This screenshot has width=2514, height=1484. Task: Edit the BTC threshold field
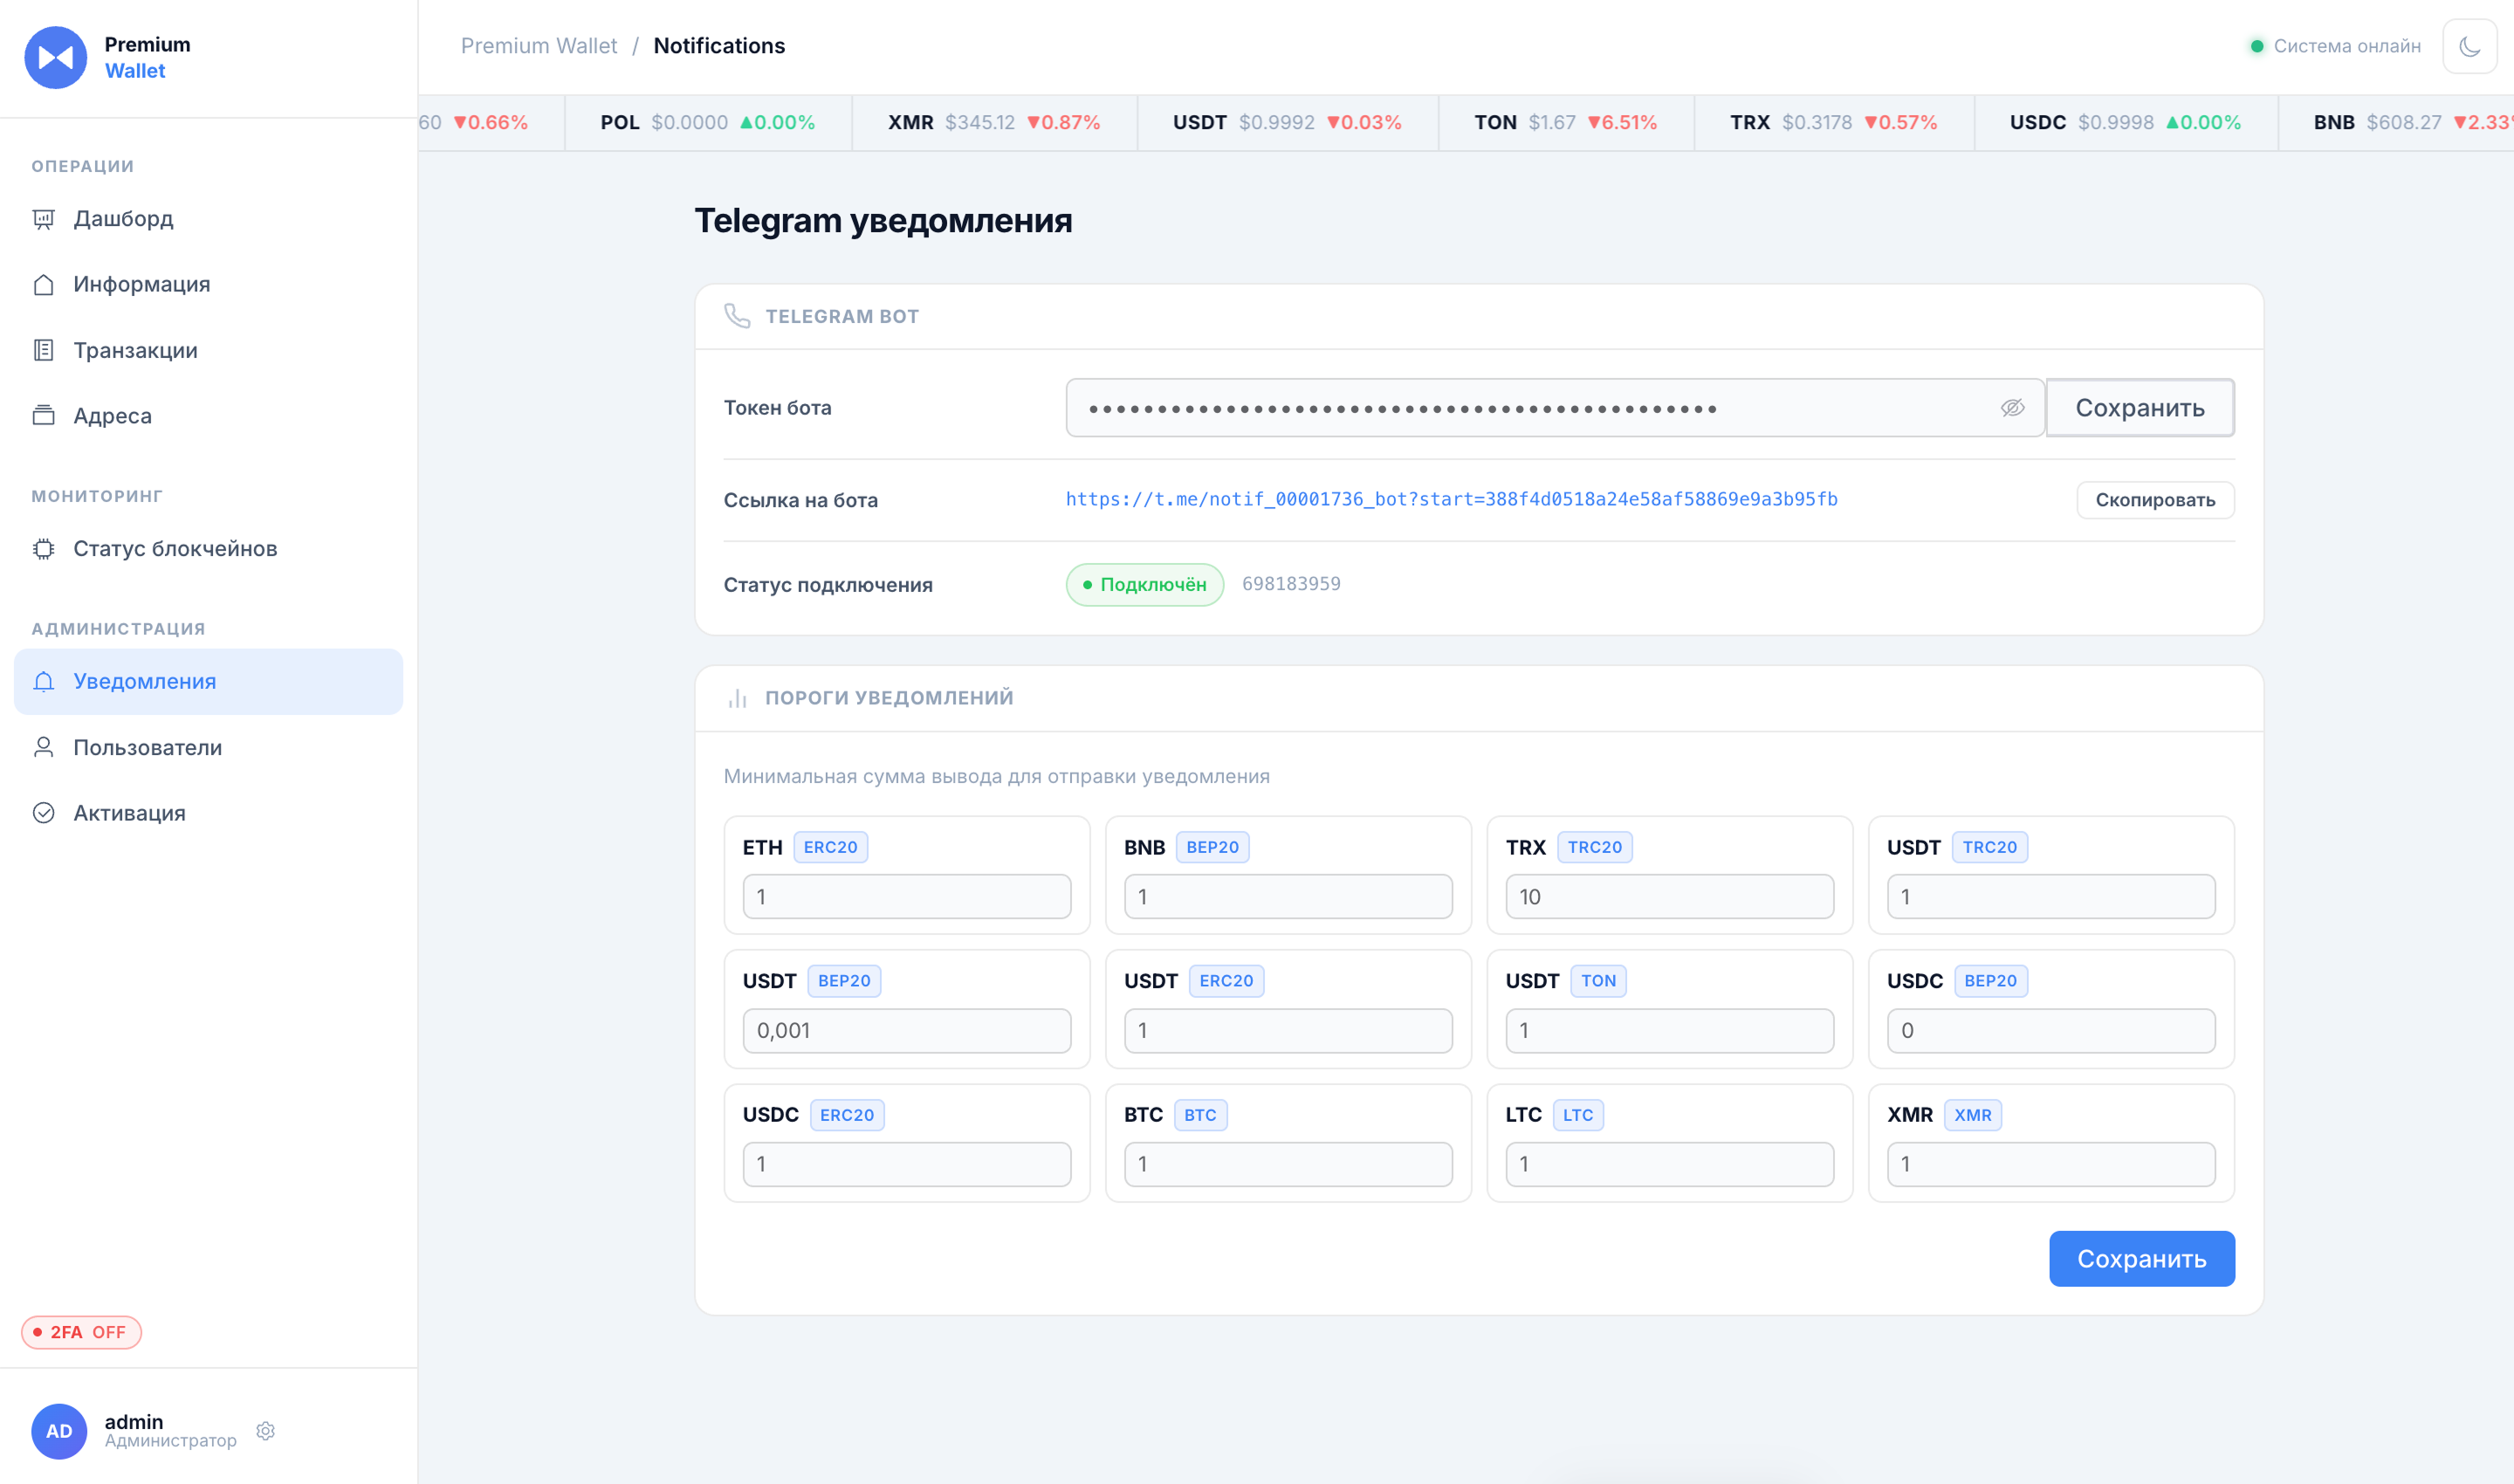[x=1288, y=1165]
